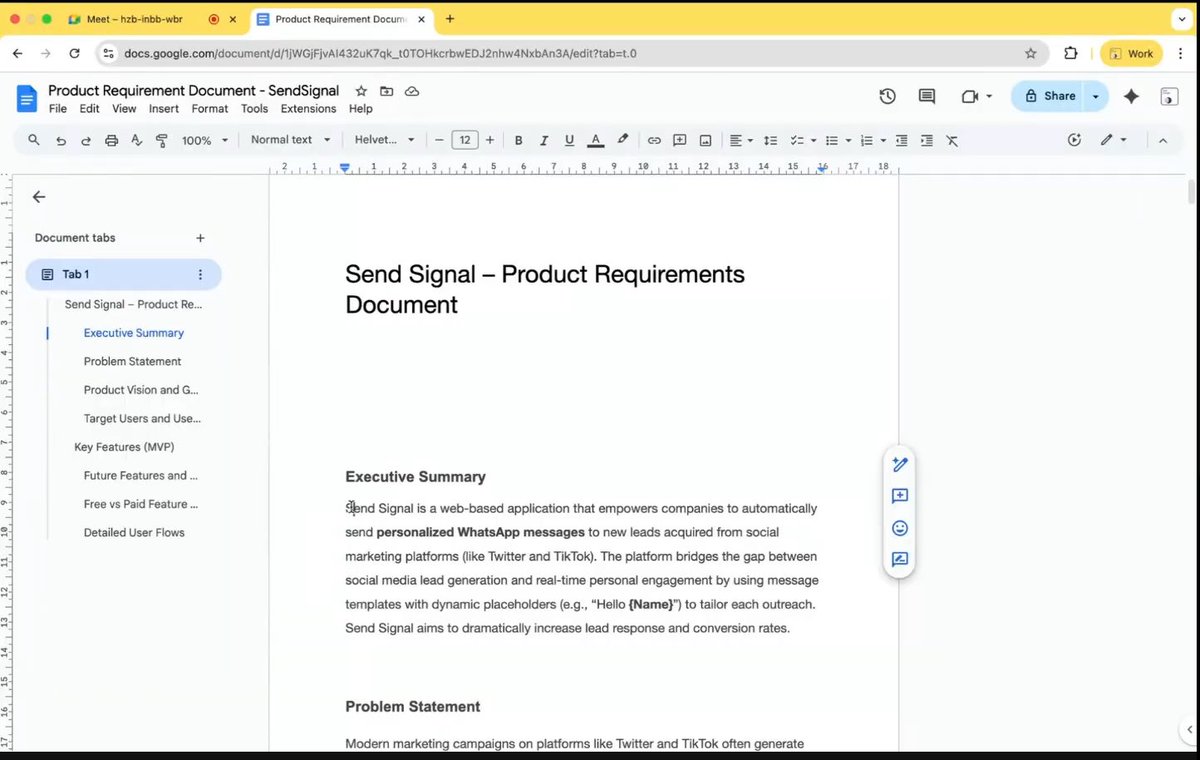Open the text alignment options
The image size is (1200, 760).
point(741,140)
